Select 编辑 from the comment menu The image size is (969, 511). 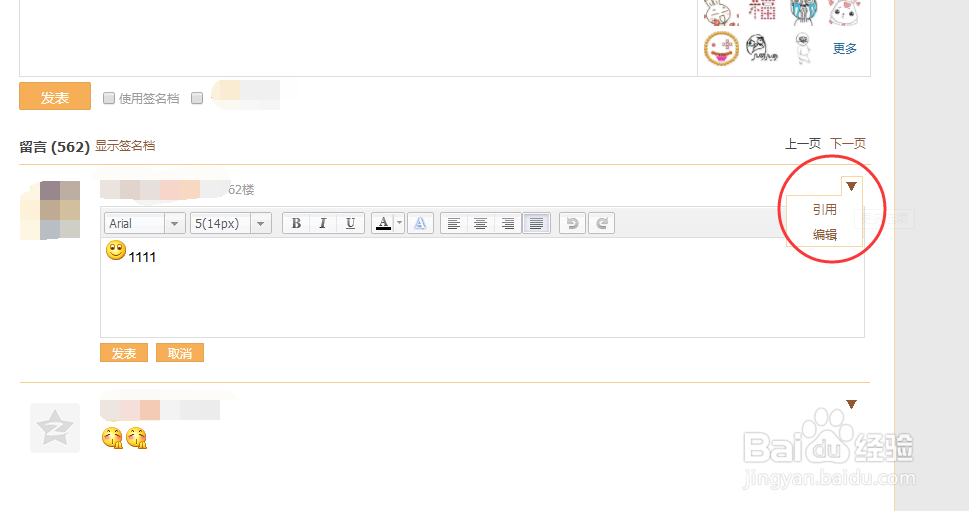pyautogui.click(x=824, y=235)
